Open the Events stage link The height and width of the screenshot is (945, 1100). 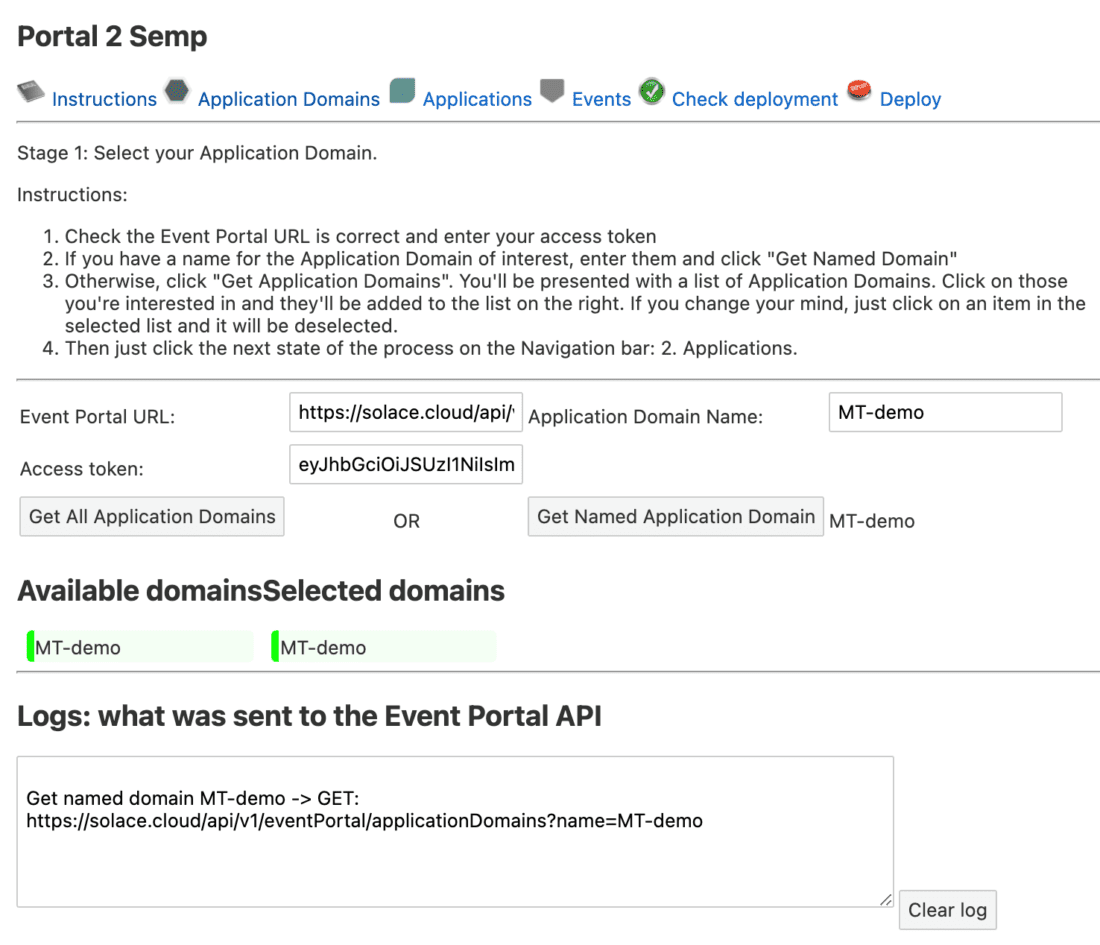pyautogui.click(x=601, y=99)
